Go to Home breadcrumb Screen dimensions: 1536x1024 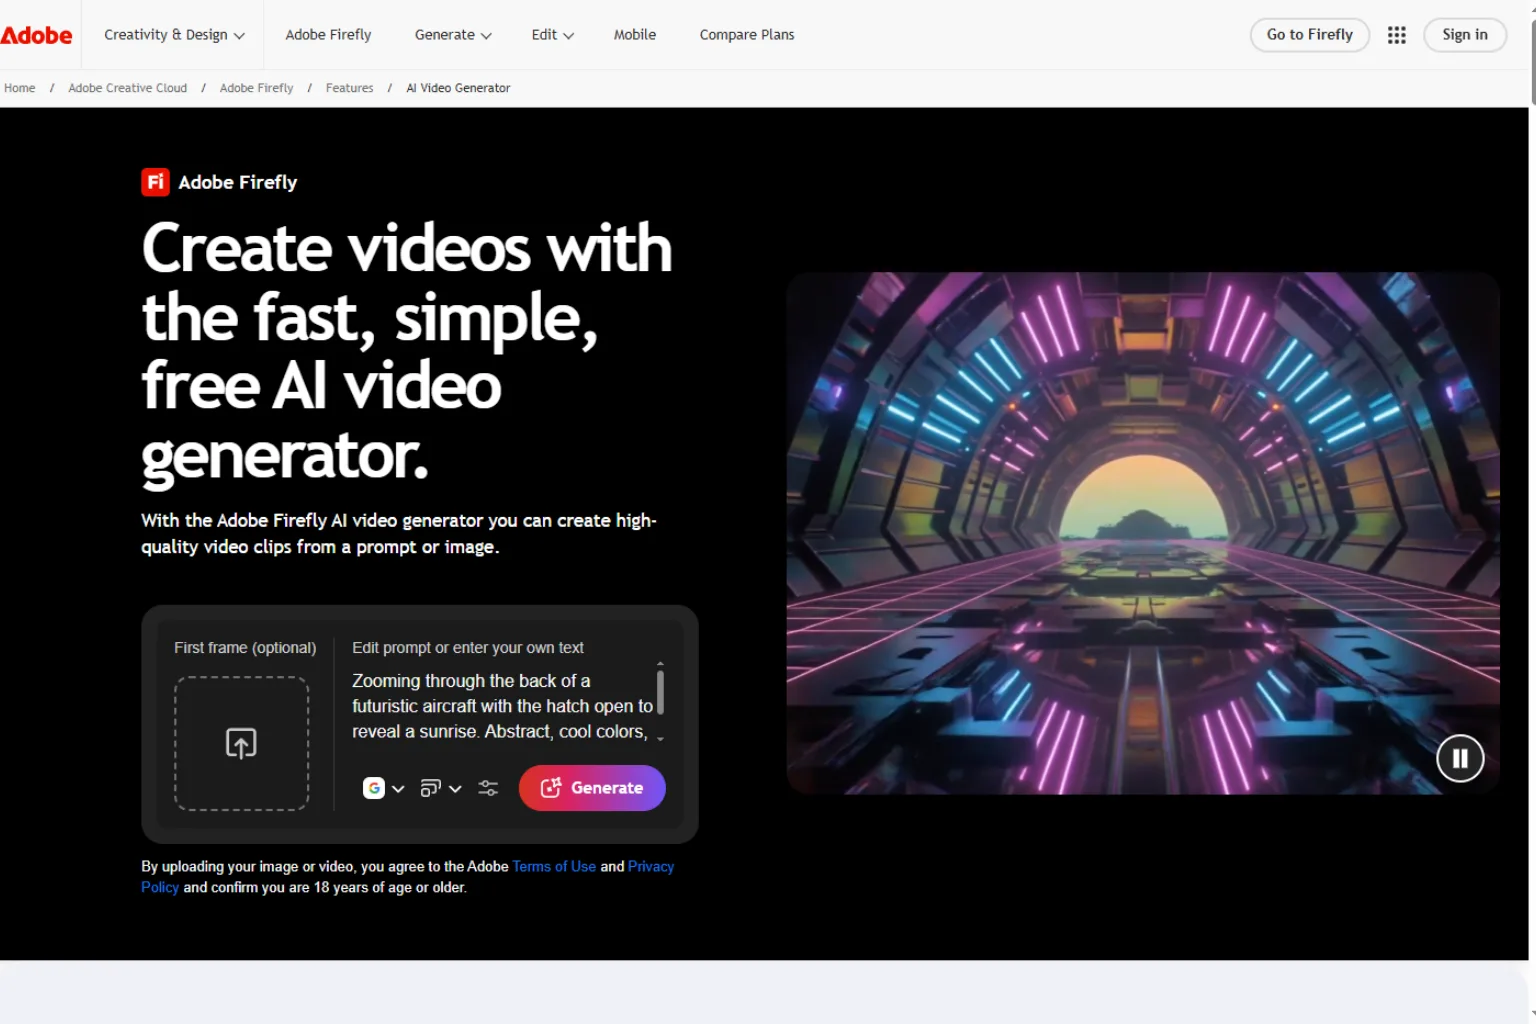click(20, 88)
